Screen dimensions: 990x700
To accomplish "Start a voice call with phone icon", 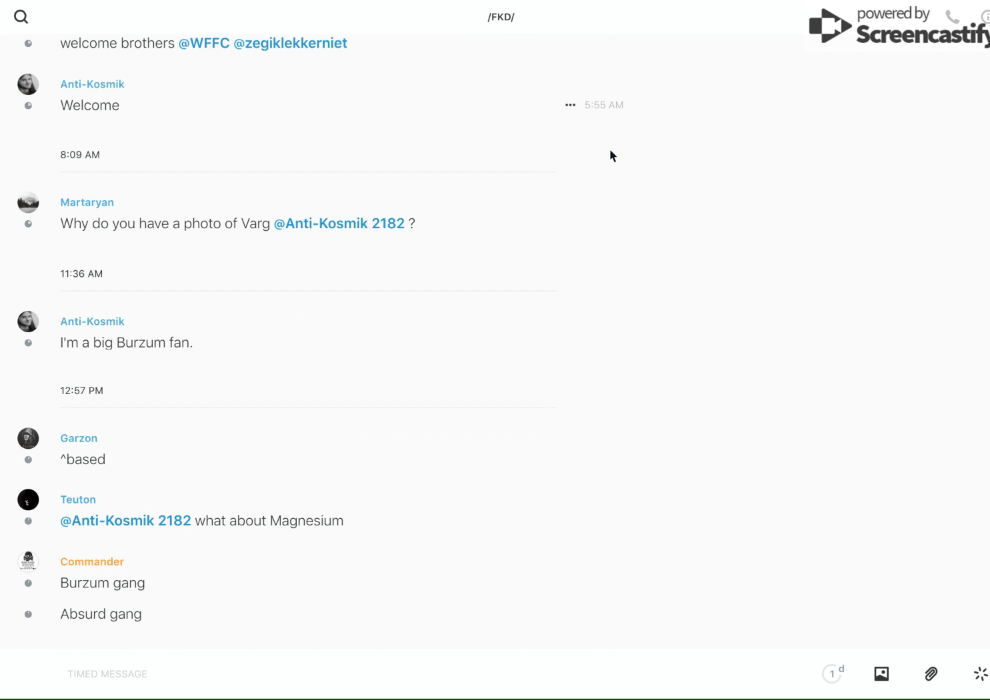I will click(x=952, y=17).
